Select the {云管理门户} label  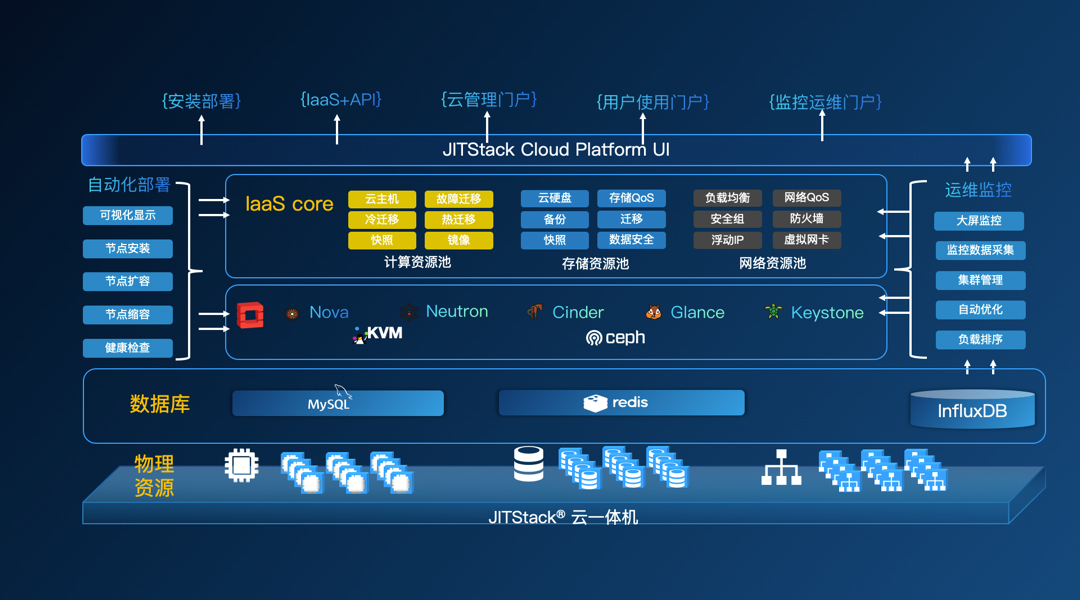pos(489,100)
